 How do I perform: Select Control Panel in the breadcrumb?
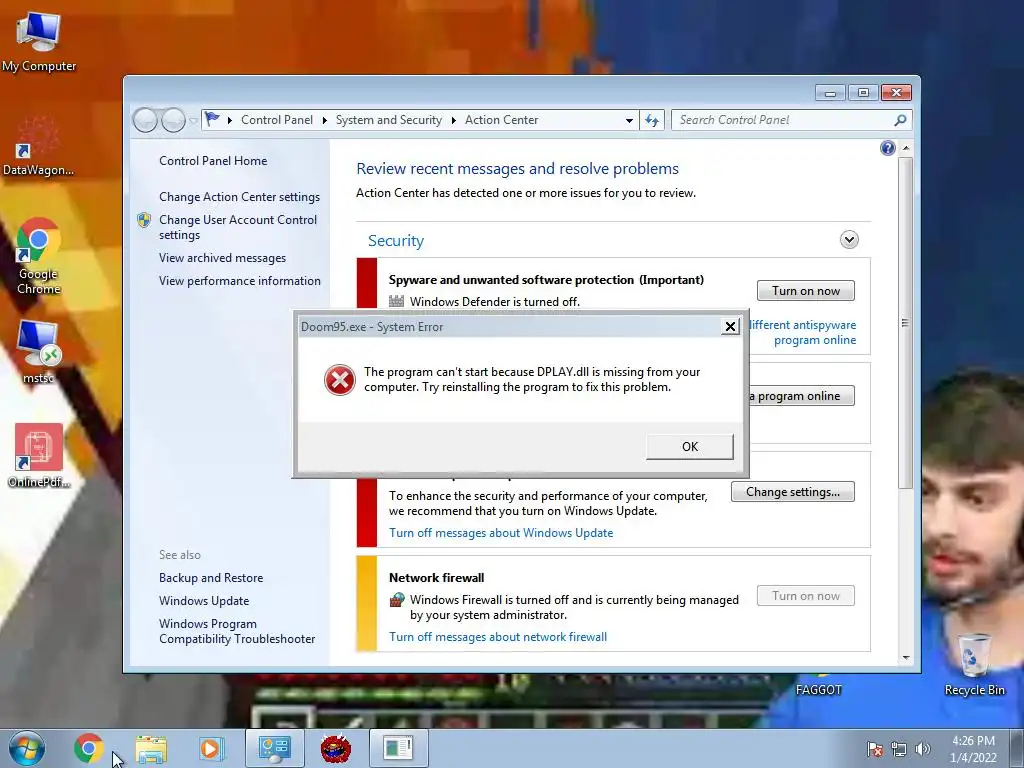[x=277, y=120]
